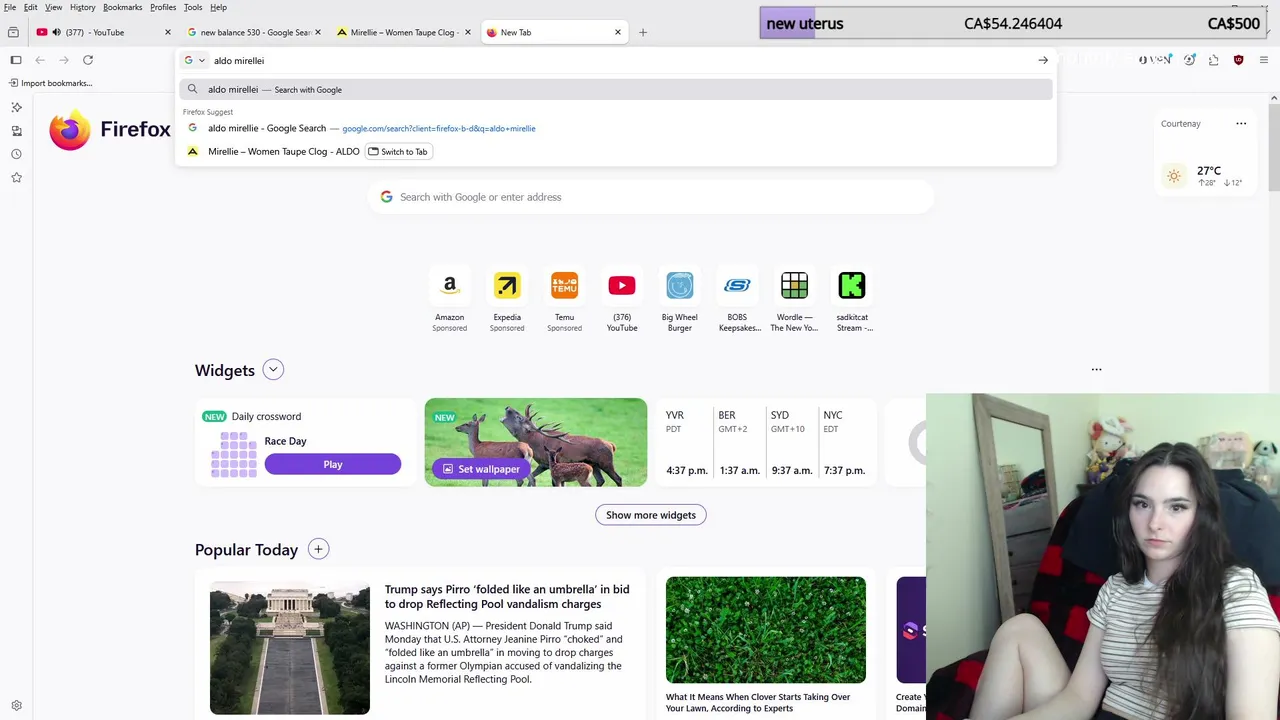Mute the YouTube tab audio

56,32
